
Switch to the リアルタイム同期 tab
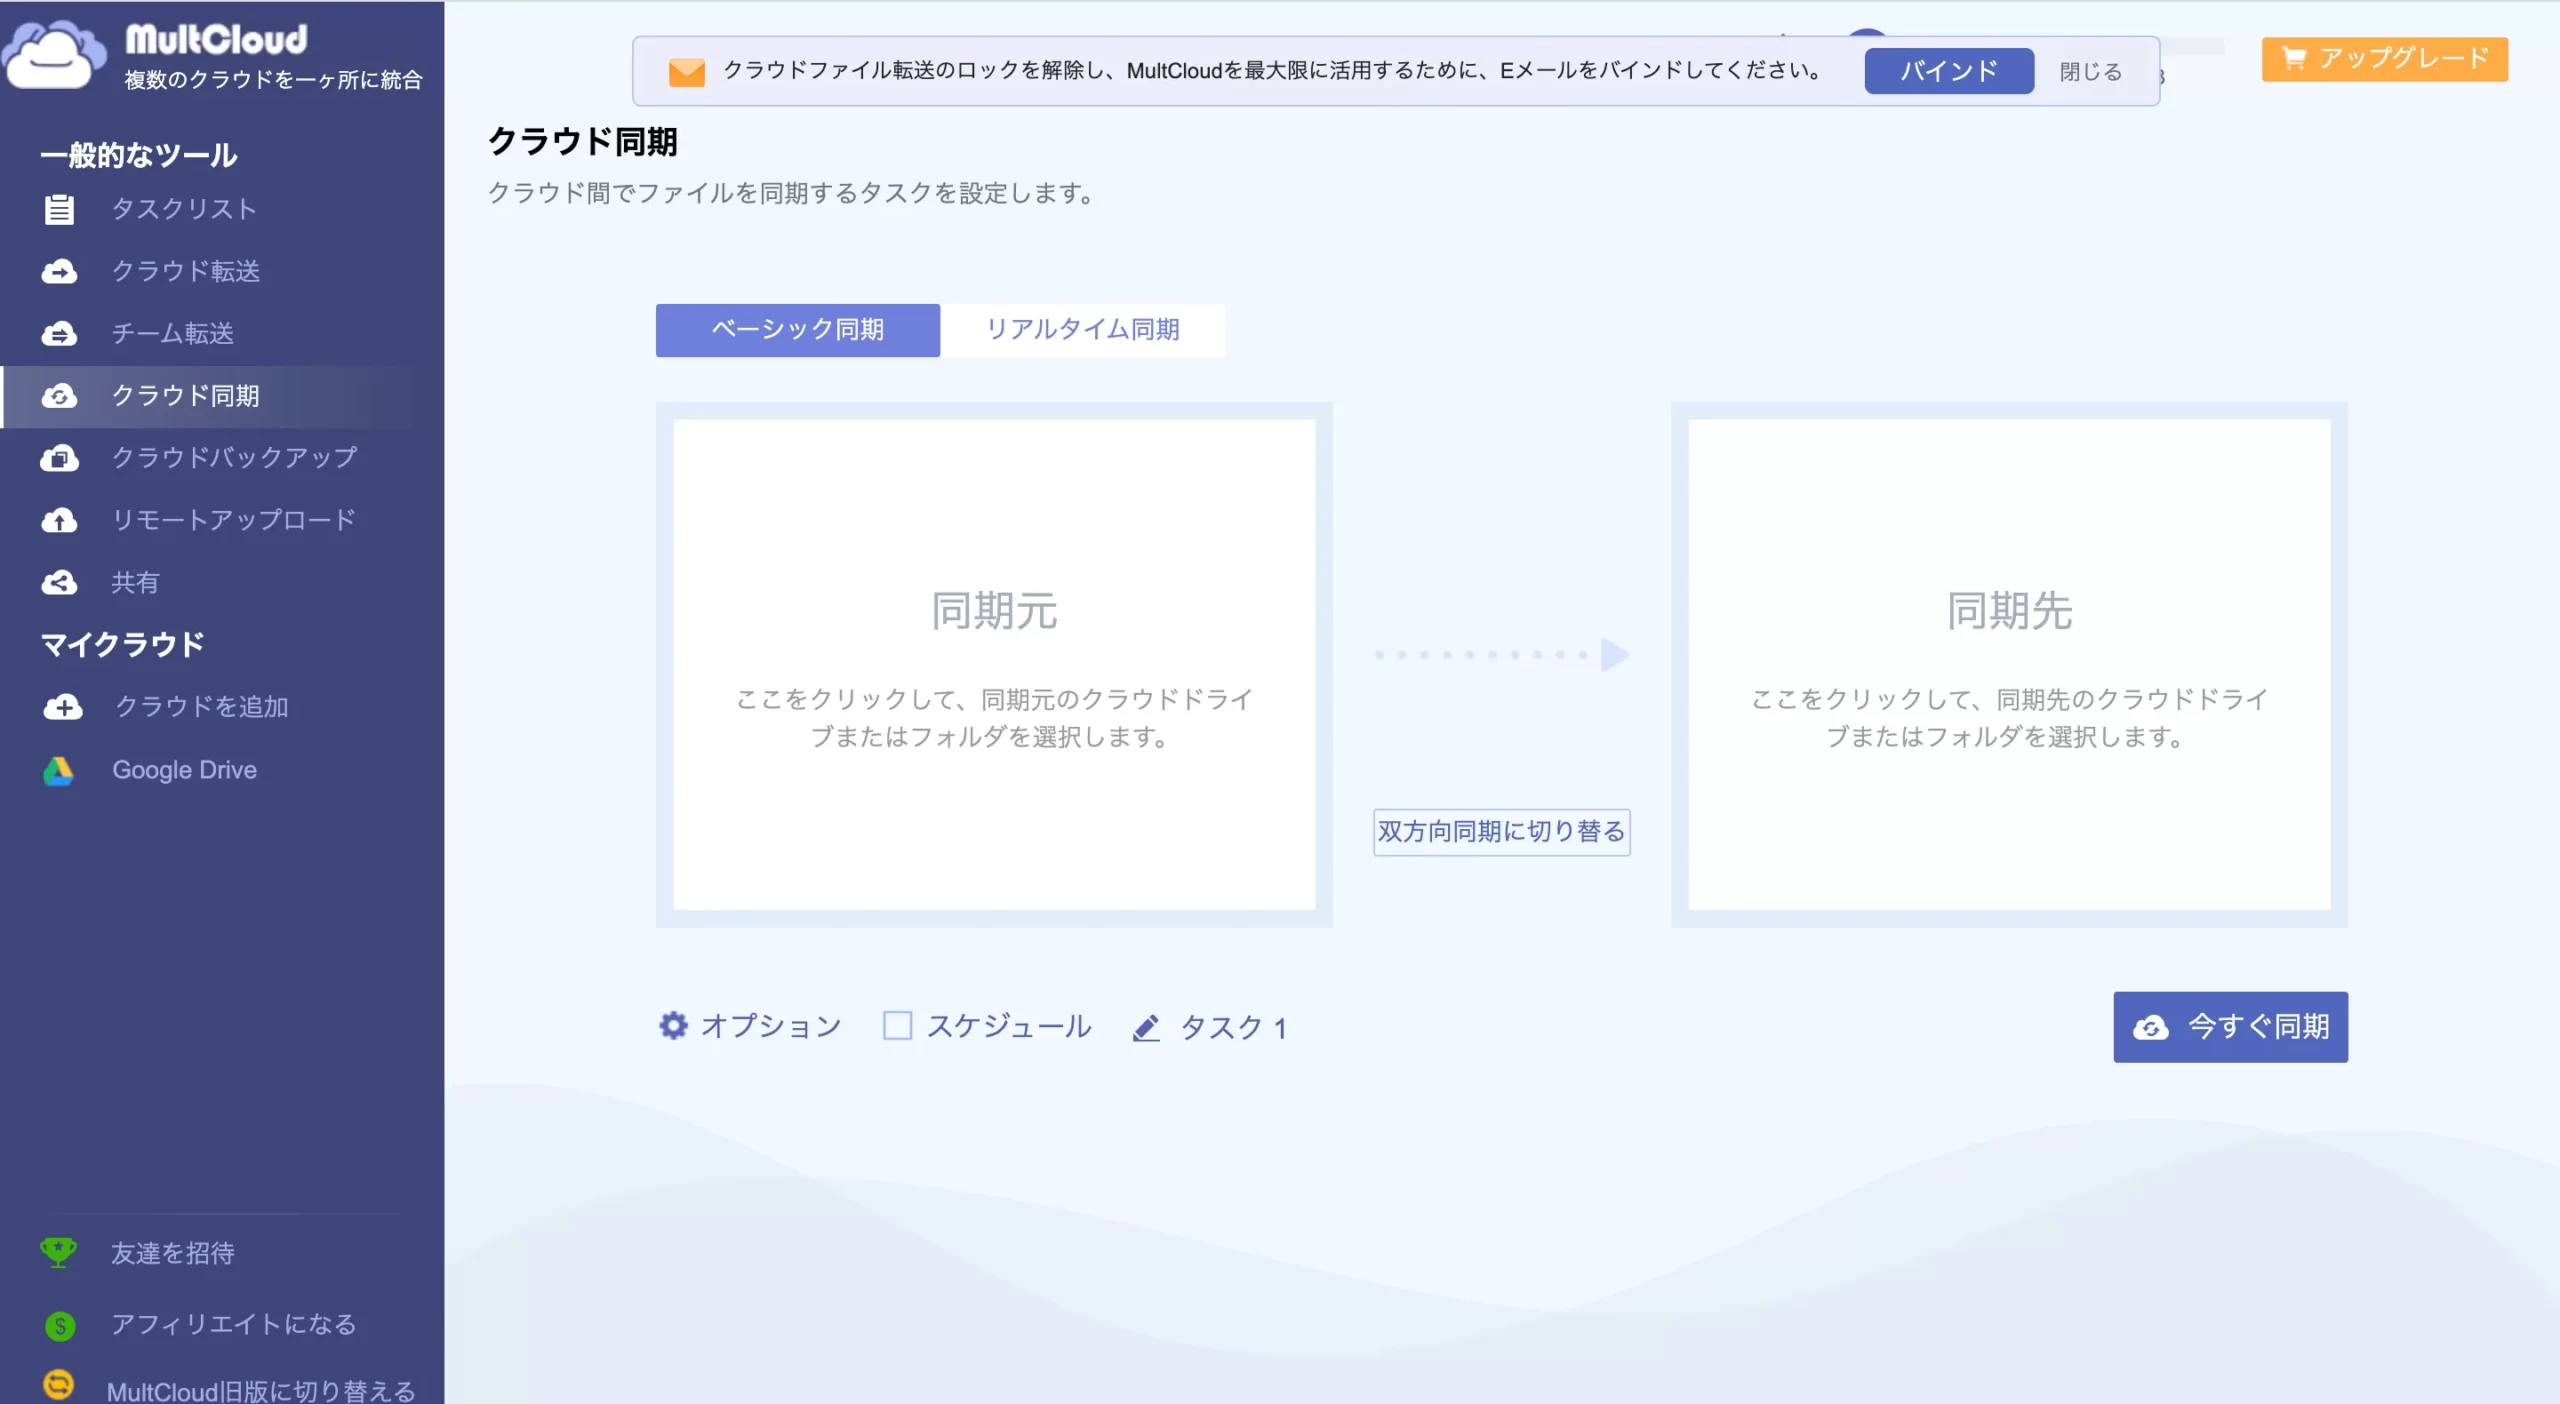[x=1082, y=330]
